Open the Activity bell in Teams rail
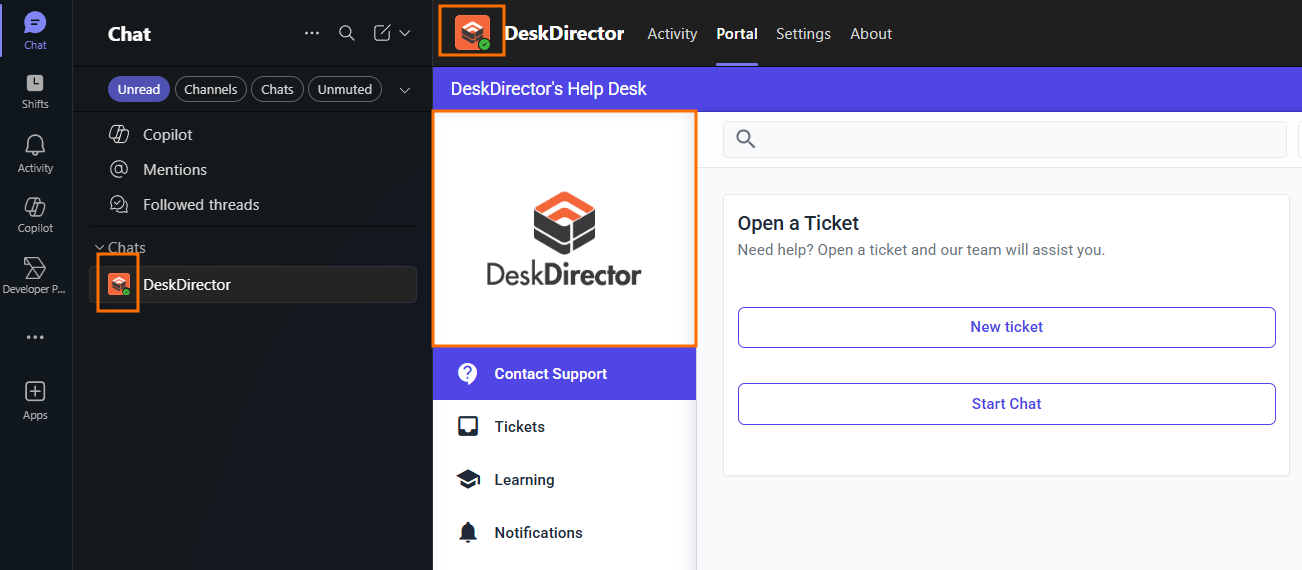Viewport: 1302px width, 570px height. click(x=35, y=154)
